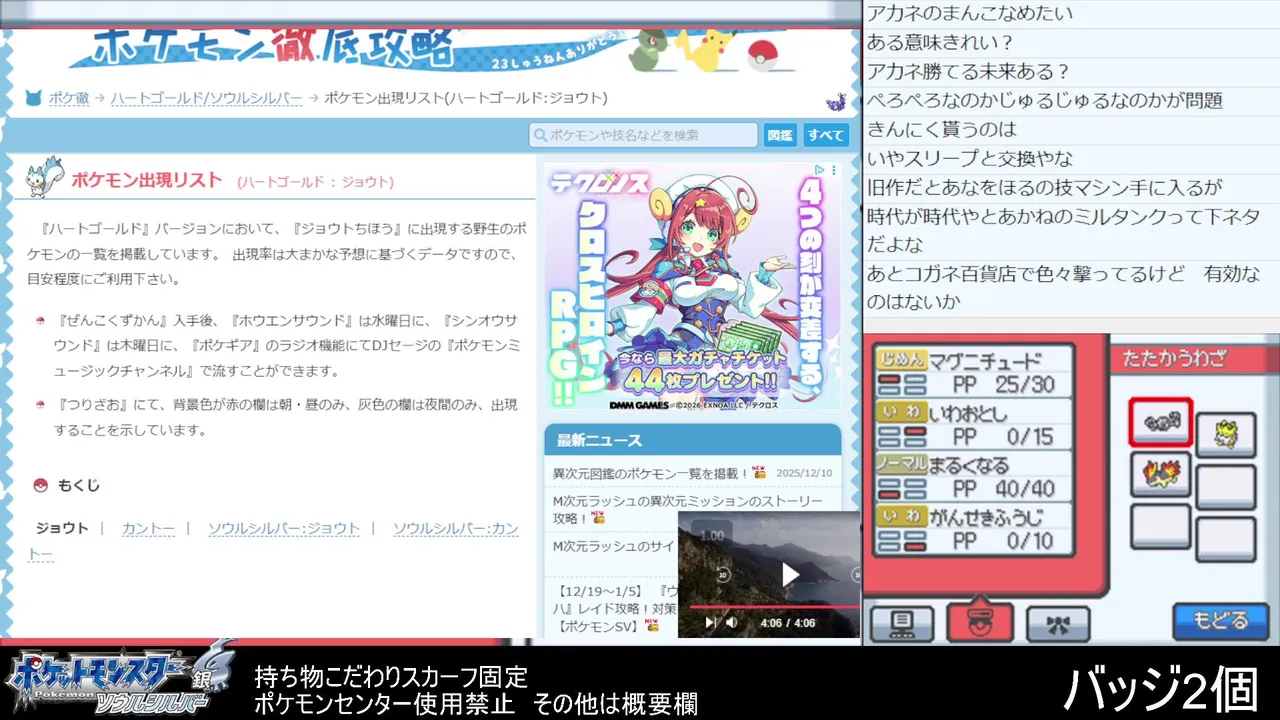Viewport: 1280px width, 720px height.
Task: Click the Poke Ball icon beside もくじ
Action: 40,485
